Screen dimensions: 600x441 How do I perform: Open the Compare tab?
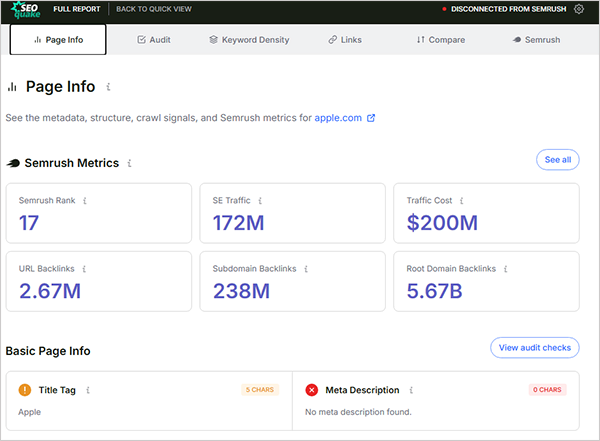point(441,40)
